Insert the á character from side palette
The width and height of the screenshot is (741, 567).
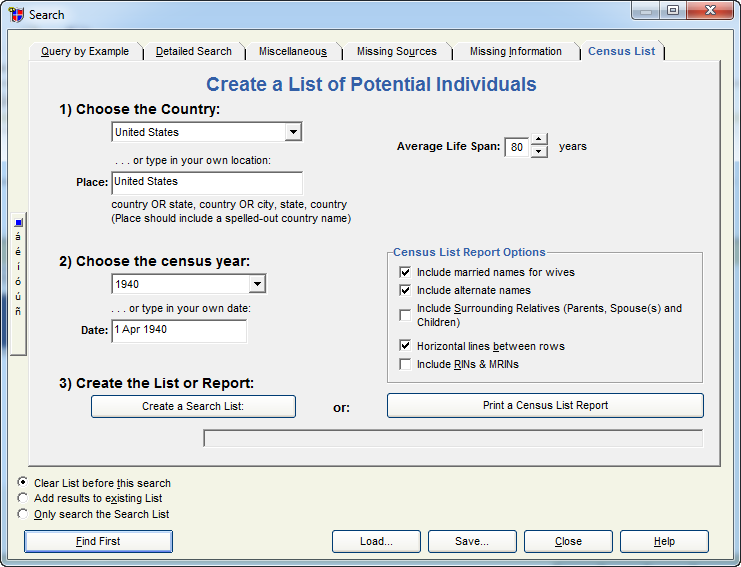pos(18,237)
